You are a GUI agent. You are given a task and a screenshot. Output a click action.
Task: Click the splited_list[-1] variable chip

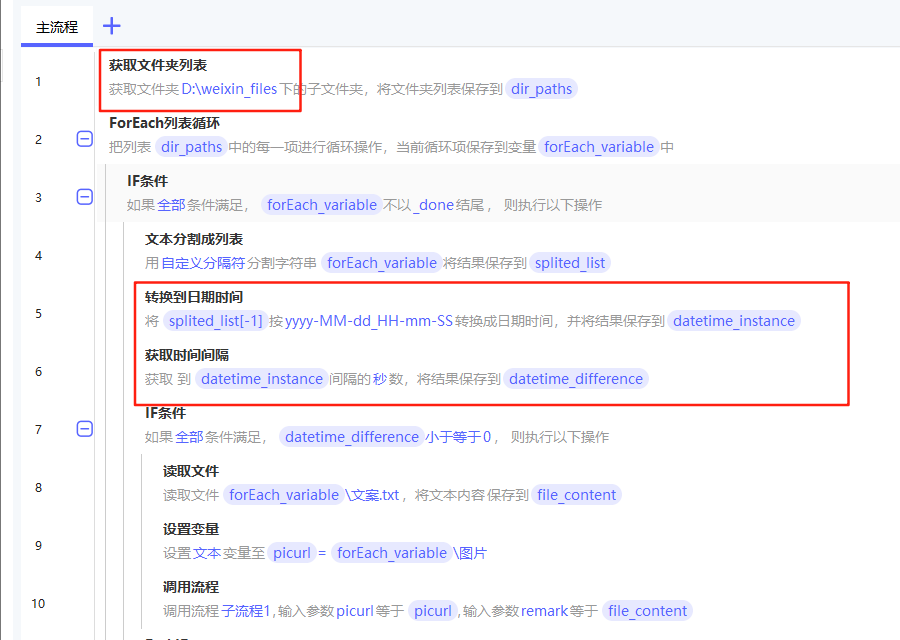pos(215,321)
